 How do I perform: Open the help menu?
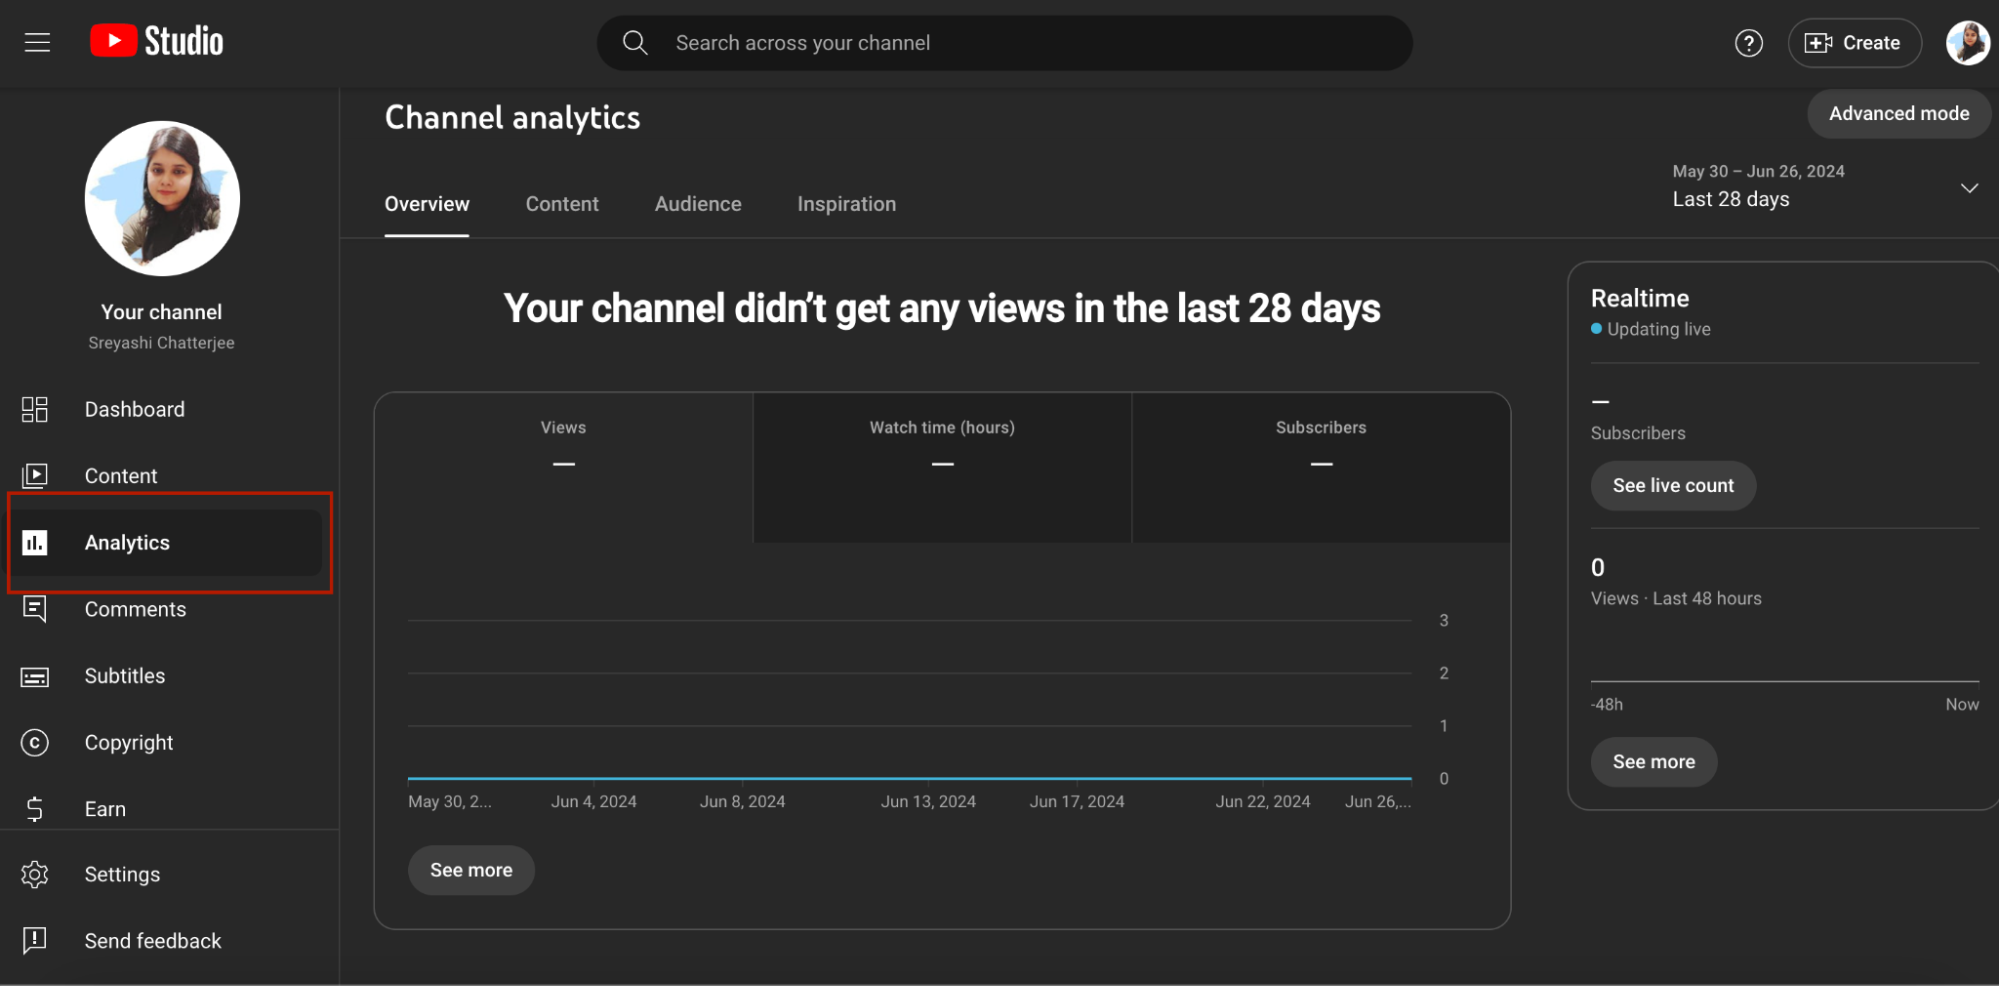(x=1748, y=42)
